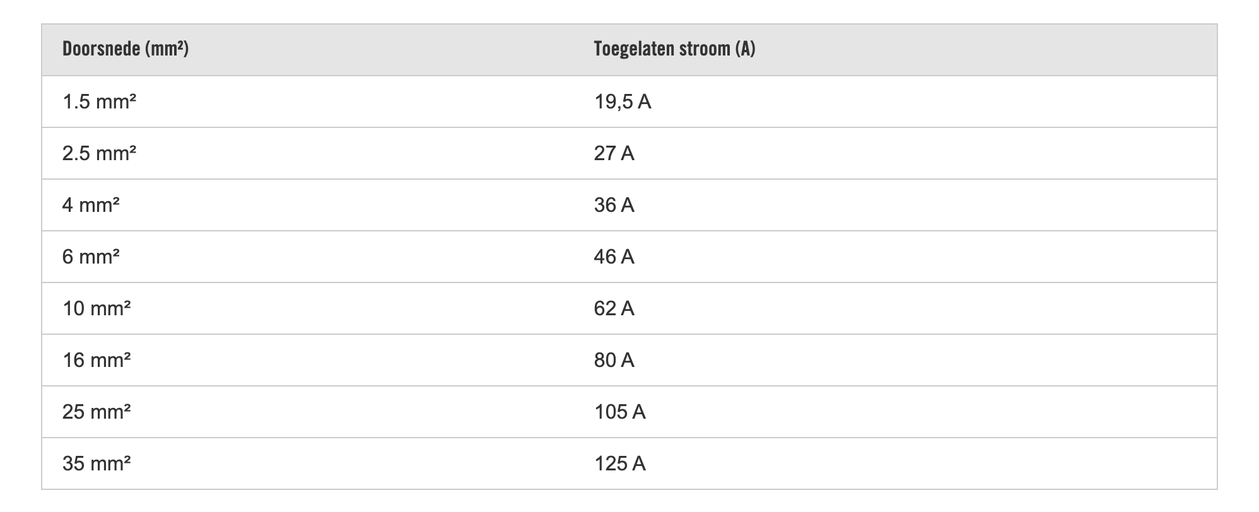Click the 'Toegelaten stroom (A)' column header

point(674,49)
